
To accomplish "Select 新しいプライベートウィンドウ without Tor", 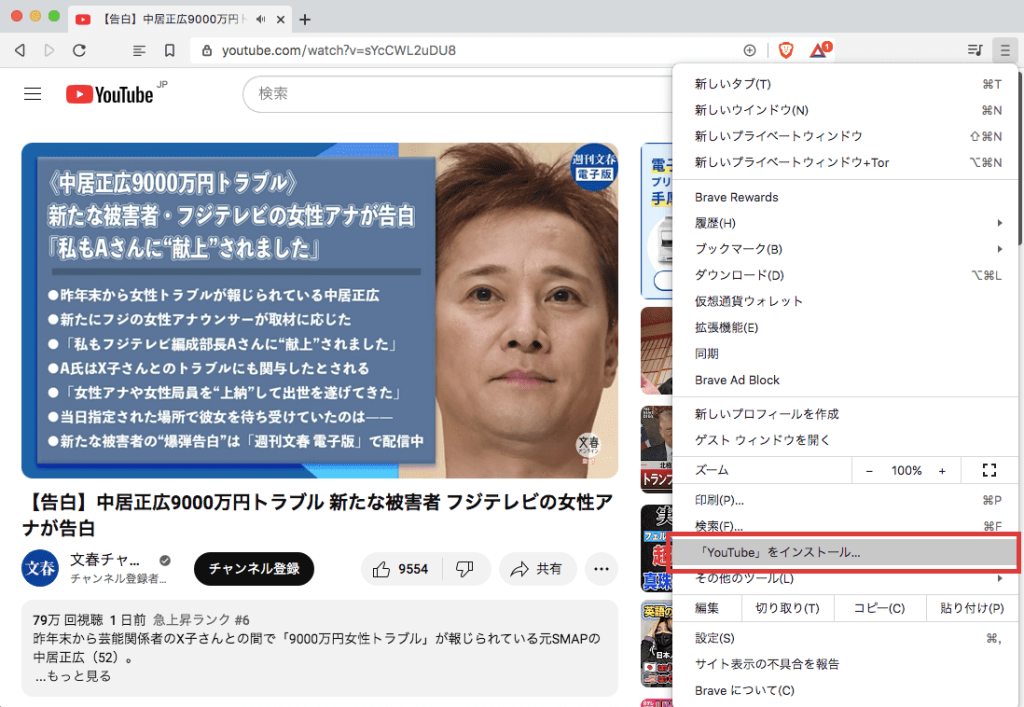I will (846, 136).
